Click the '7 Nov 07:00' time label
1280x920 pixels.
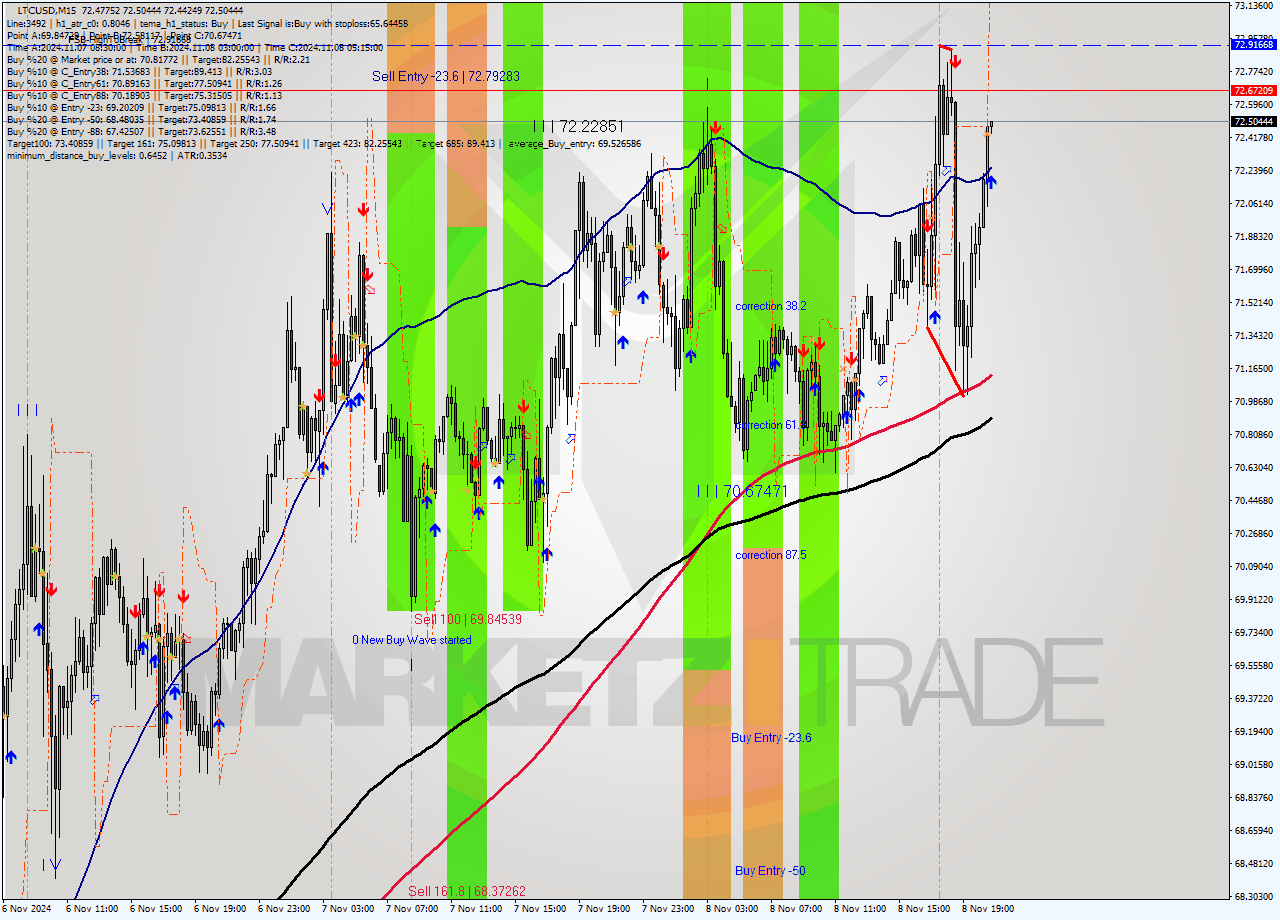(x=412, y=909)
